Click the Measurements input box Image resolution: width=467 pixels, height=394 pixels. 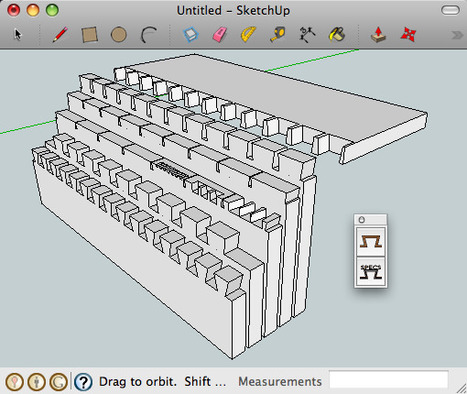389,380
